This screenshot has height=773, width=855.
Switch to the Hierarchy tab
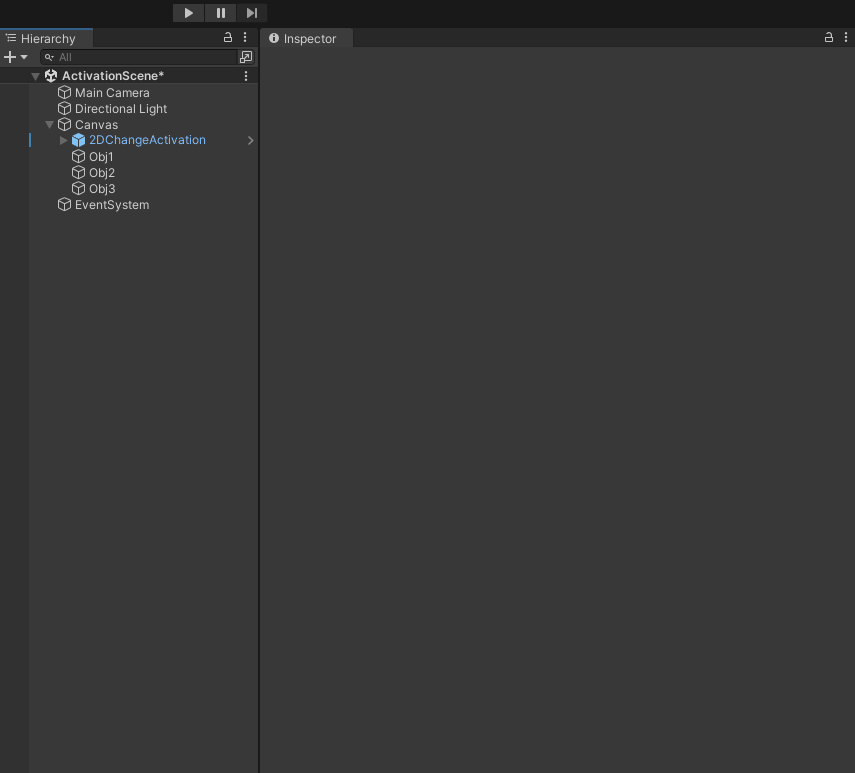pyautogui.click(x=47, y=39)
